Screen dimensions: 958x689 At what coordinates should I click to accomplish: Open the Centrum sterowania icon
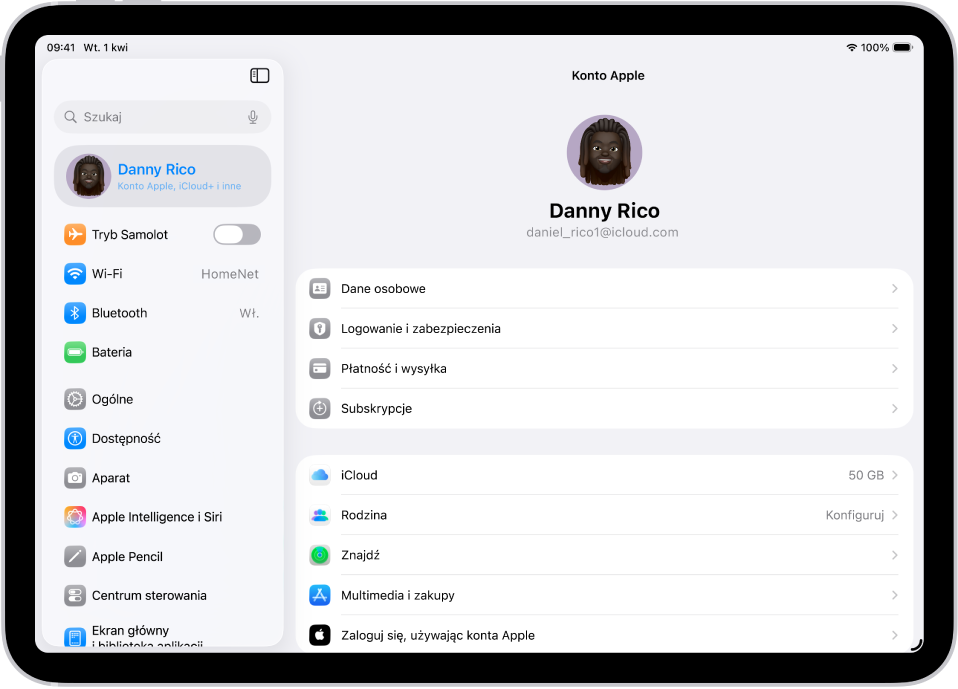[75, 595]
